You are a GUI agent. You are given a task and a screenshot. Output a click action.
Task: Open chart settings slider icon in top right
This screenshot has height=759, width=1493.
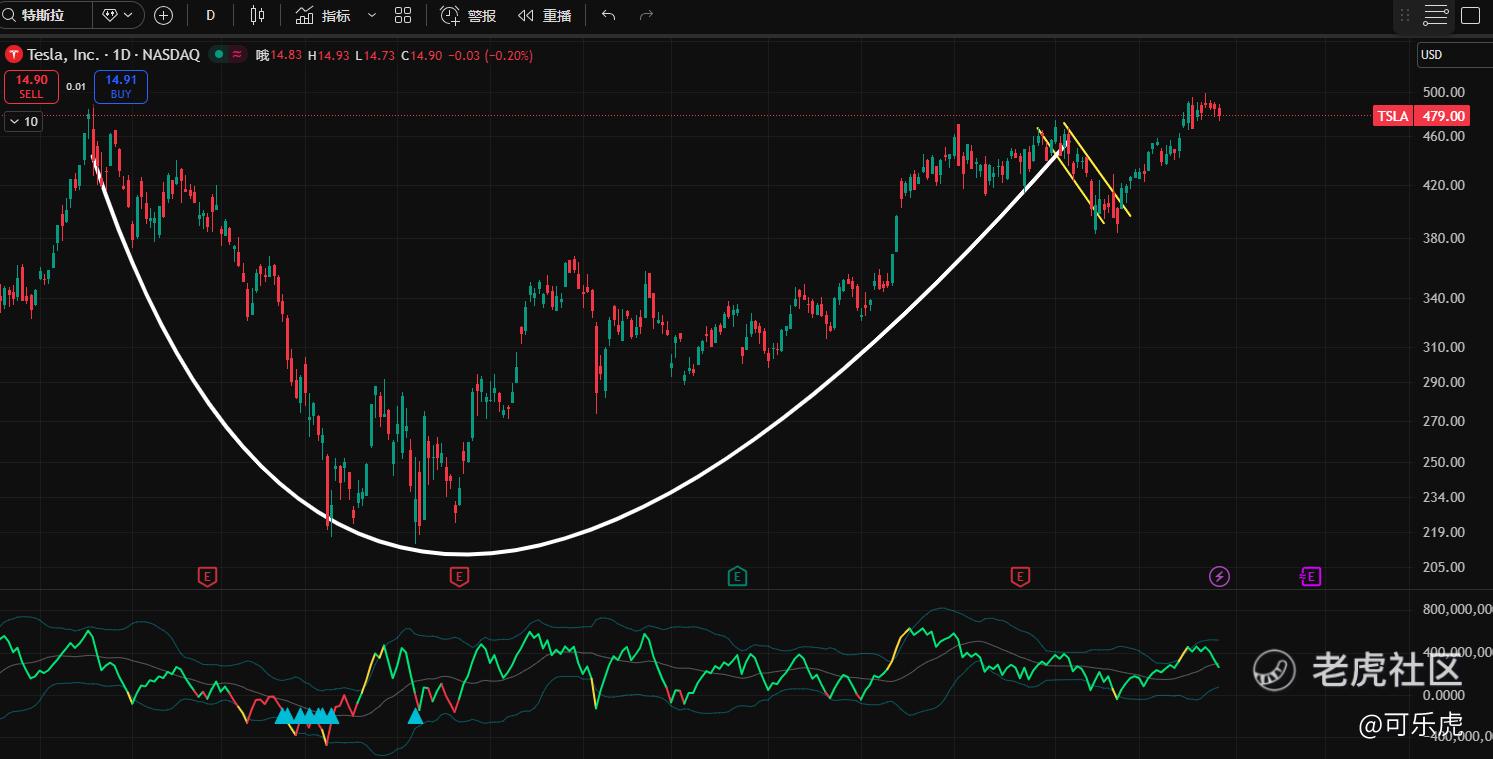click(1436, 15)
